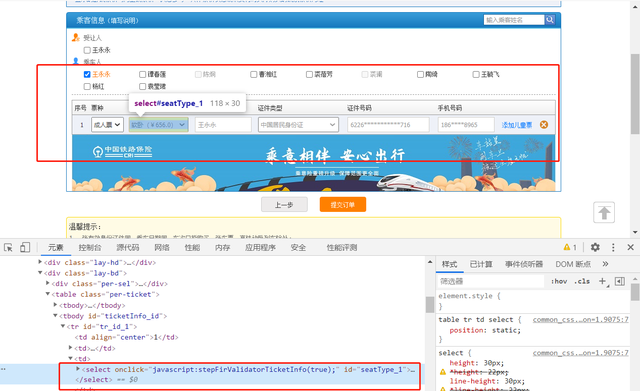Tick the 王永永 checkbox under 受让人
The image size is (640, 391).
coord(87,50)
